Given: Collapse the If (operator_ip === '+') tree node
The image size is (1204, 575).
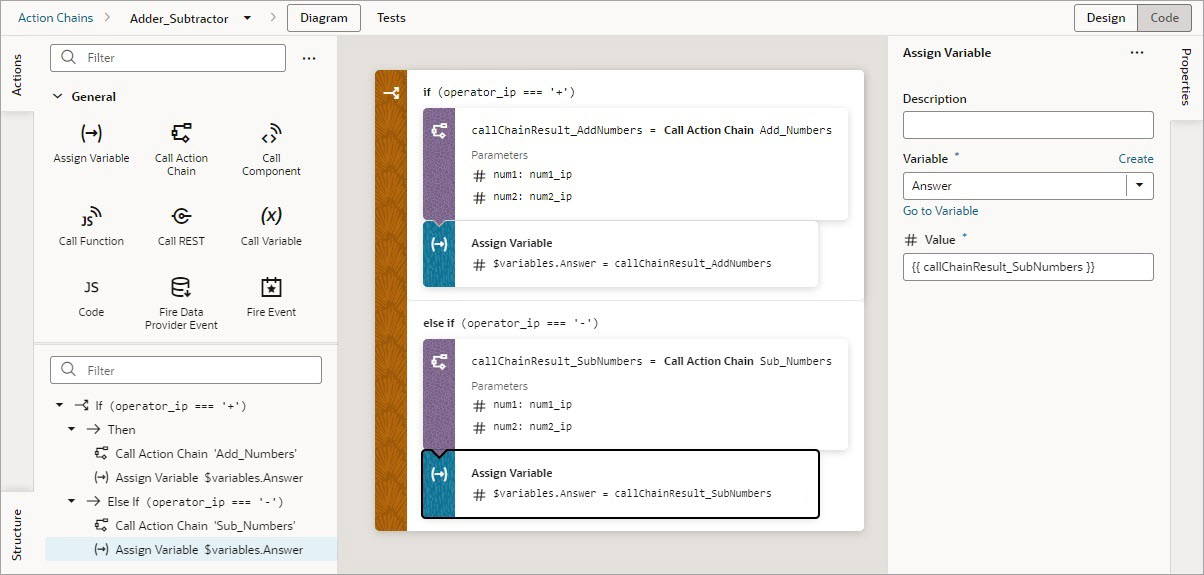Looking at the screenshot, I should (59, 406).
